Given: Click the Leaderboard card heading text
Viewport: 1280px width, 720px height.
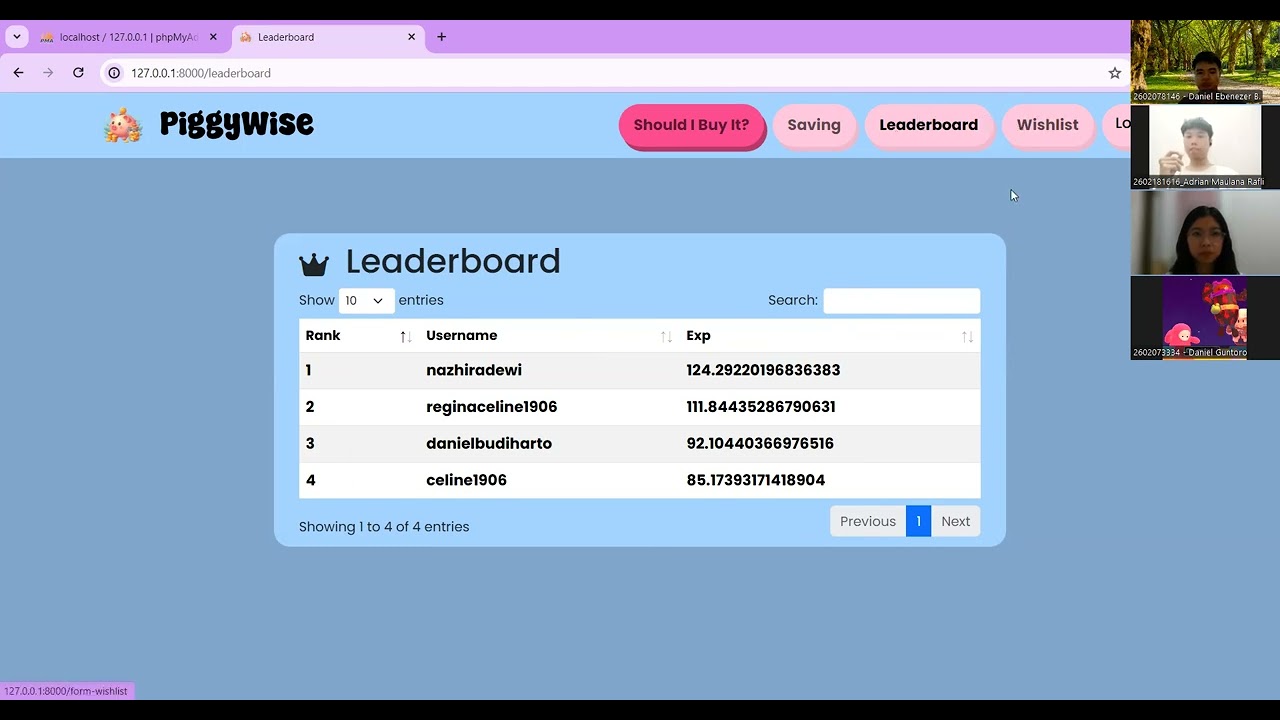Looking at the screenshot, I should coord(453,261).
